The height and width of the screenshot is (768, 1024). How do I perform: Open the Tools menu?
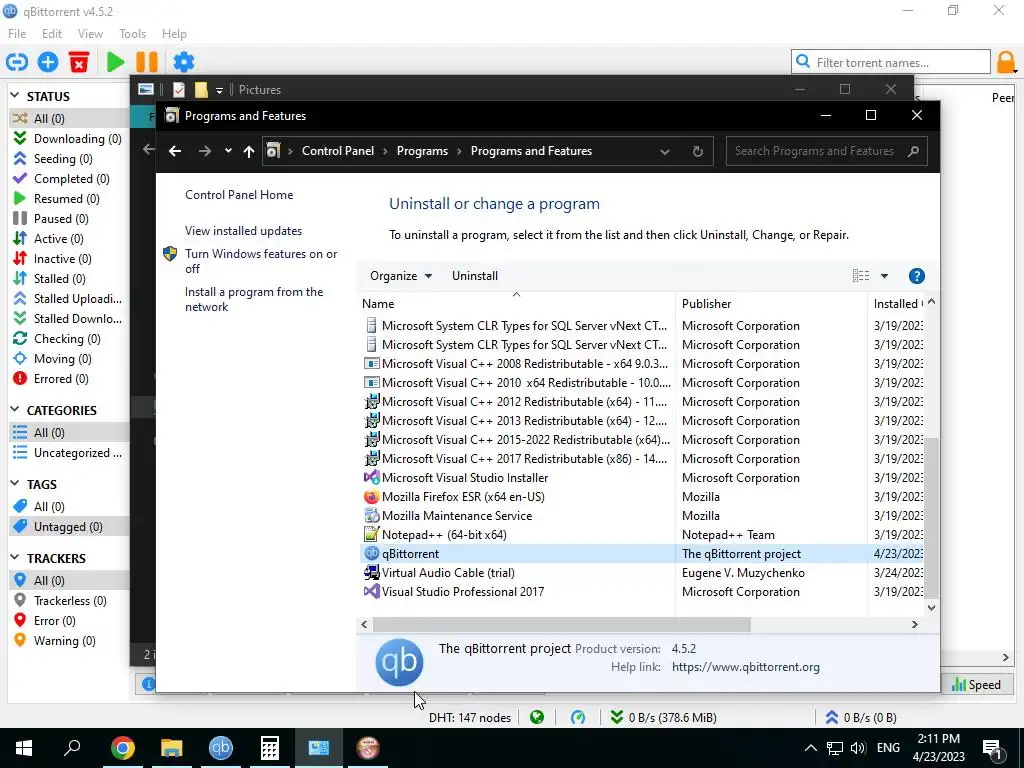(x=133, y=34)
